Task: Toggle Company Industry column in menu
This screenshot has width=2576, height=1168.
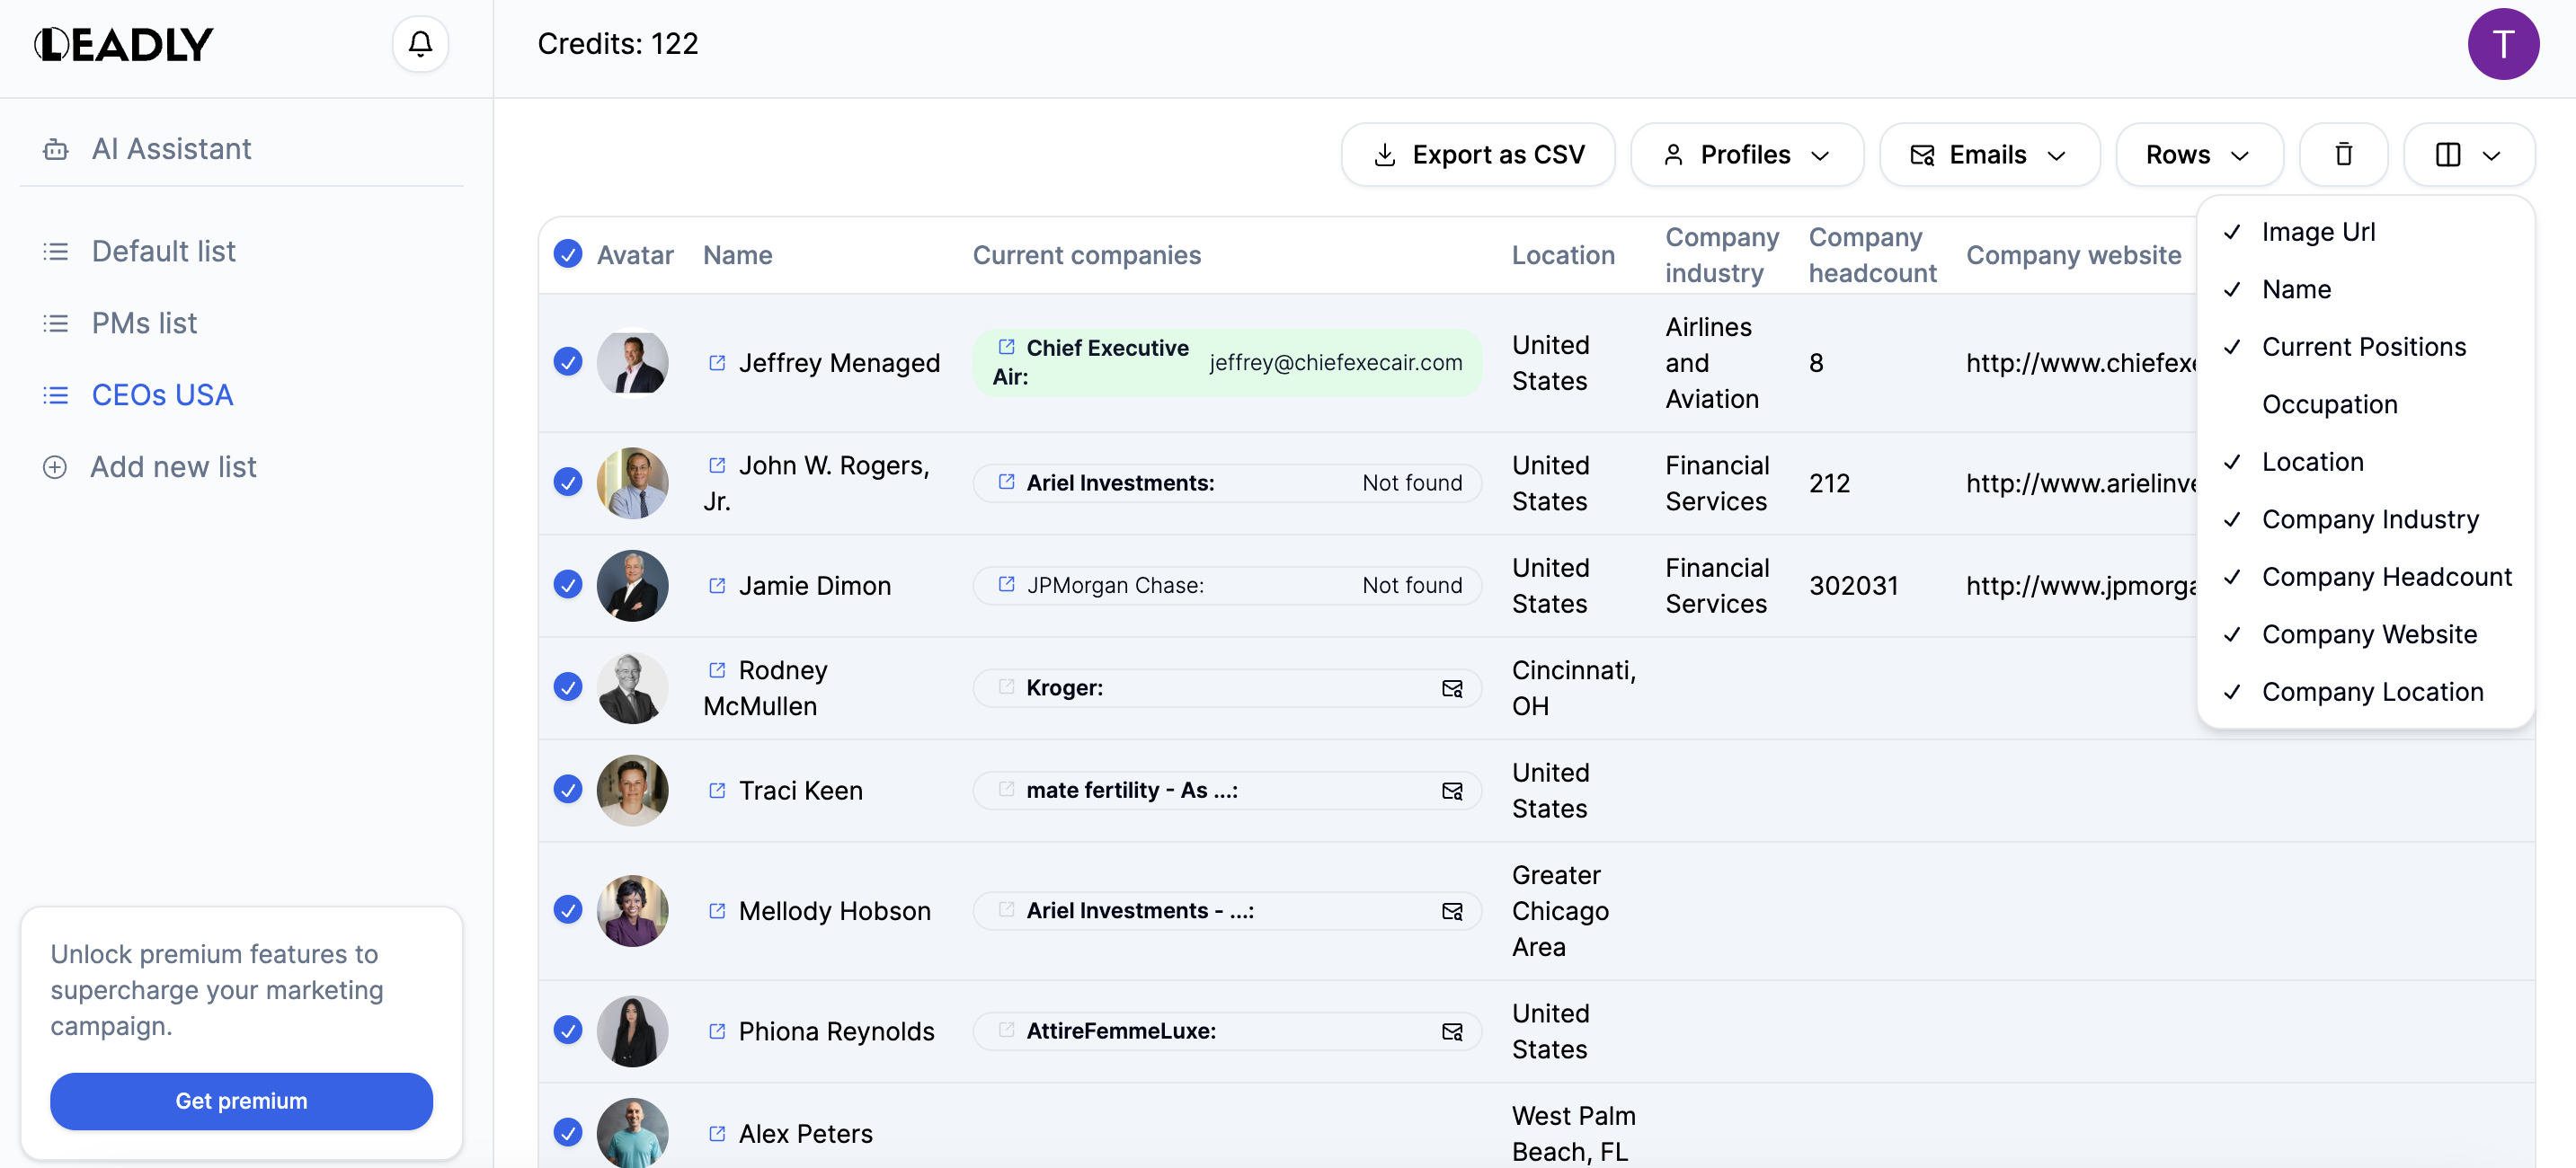Action: click(2365, 520)
